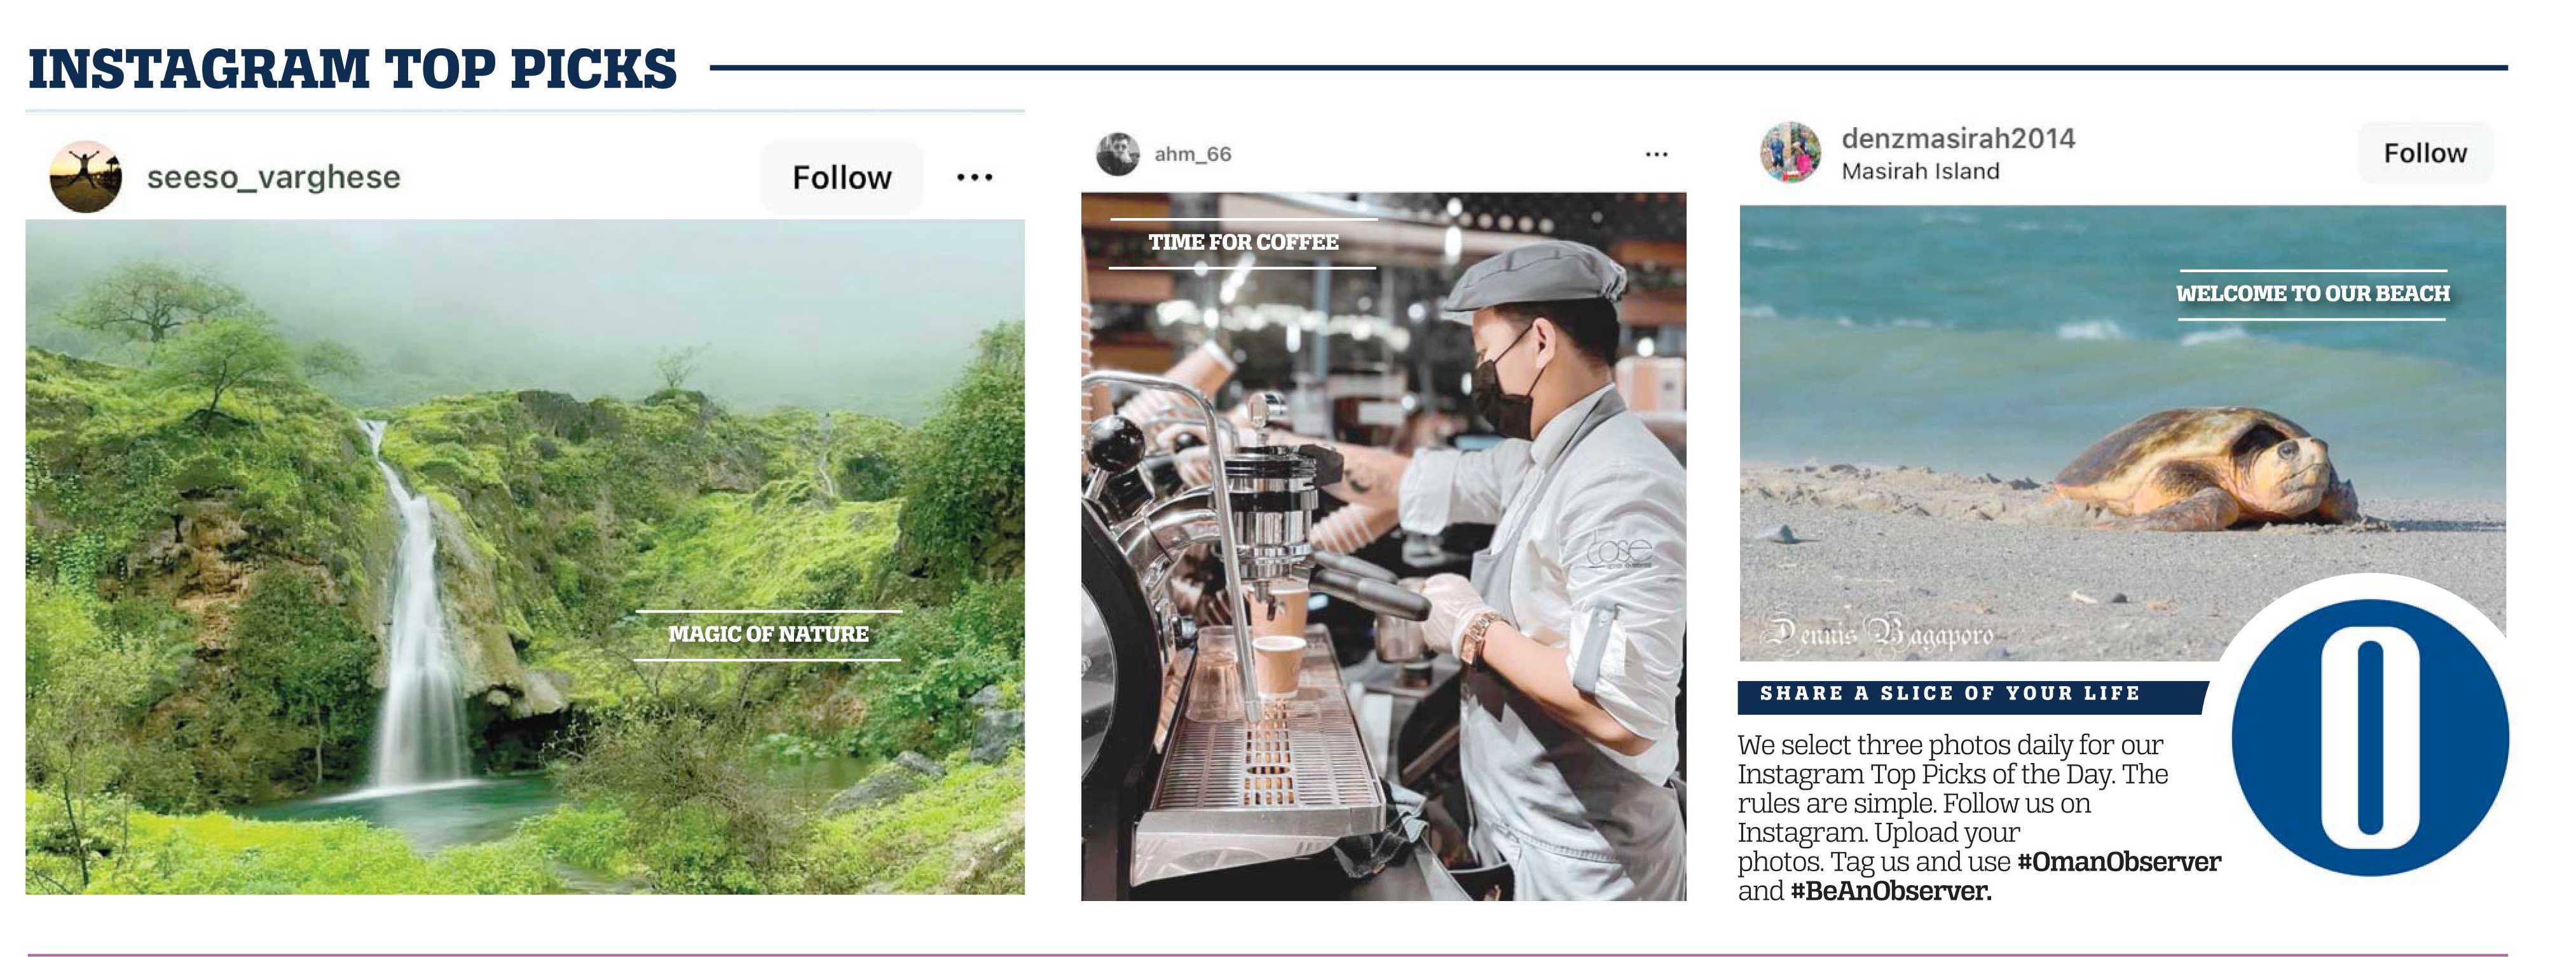The width and height of the screenshot is (2576, 957).
Task: Click the Magic of Nature caption label
Action: pyautogui.click(x=768, y=634)
